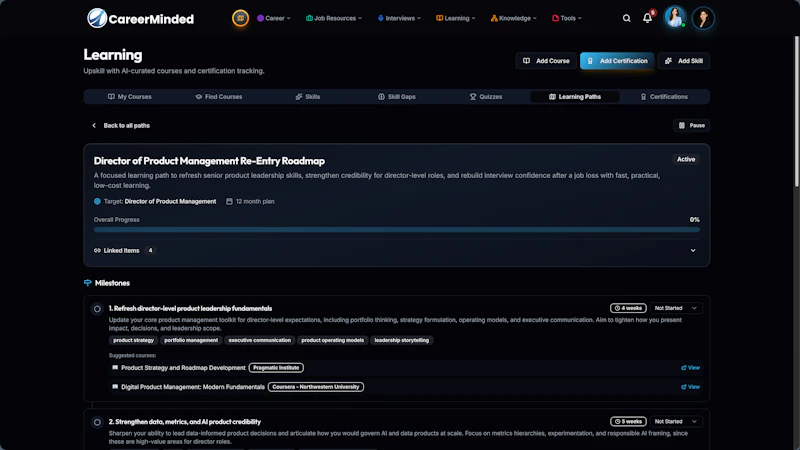Click the portfolio management tag

click(x=191, y=340)
